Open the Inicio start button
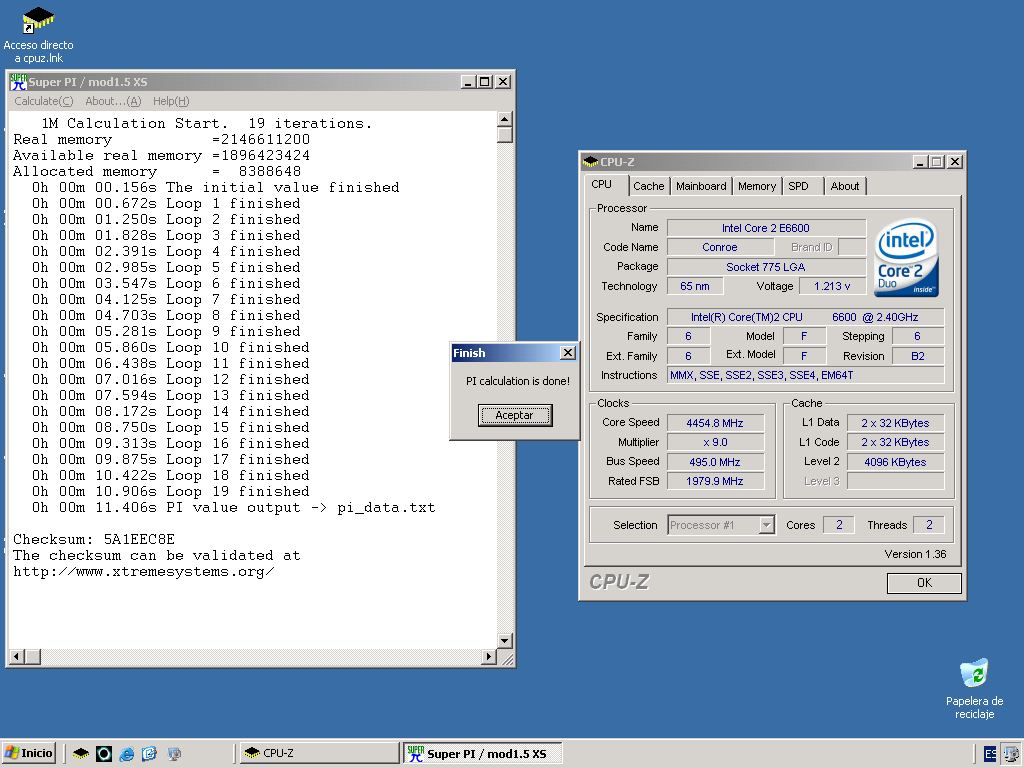 (x=29, y=753)
